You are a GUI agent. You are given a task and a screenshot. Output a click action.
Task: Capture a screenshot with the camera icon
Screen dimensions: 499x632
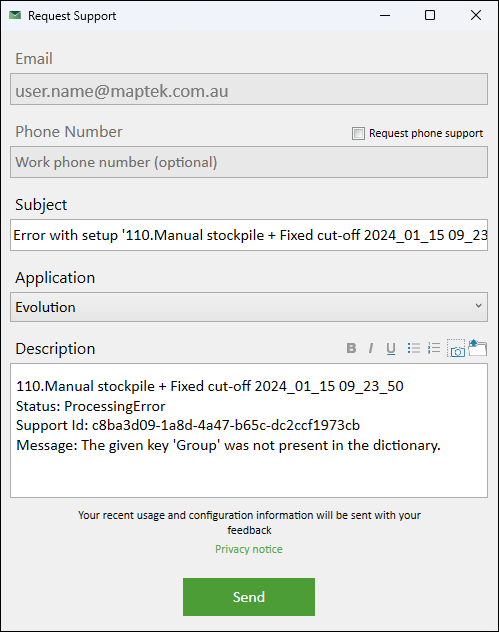coord(456,348)
